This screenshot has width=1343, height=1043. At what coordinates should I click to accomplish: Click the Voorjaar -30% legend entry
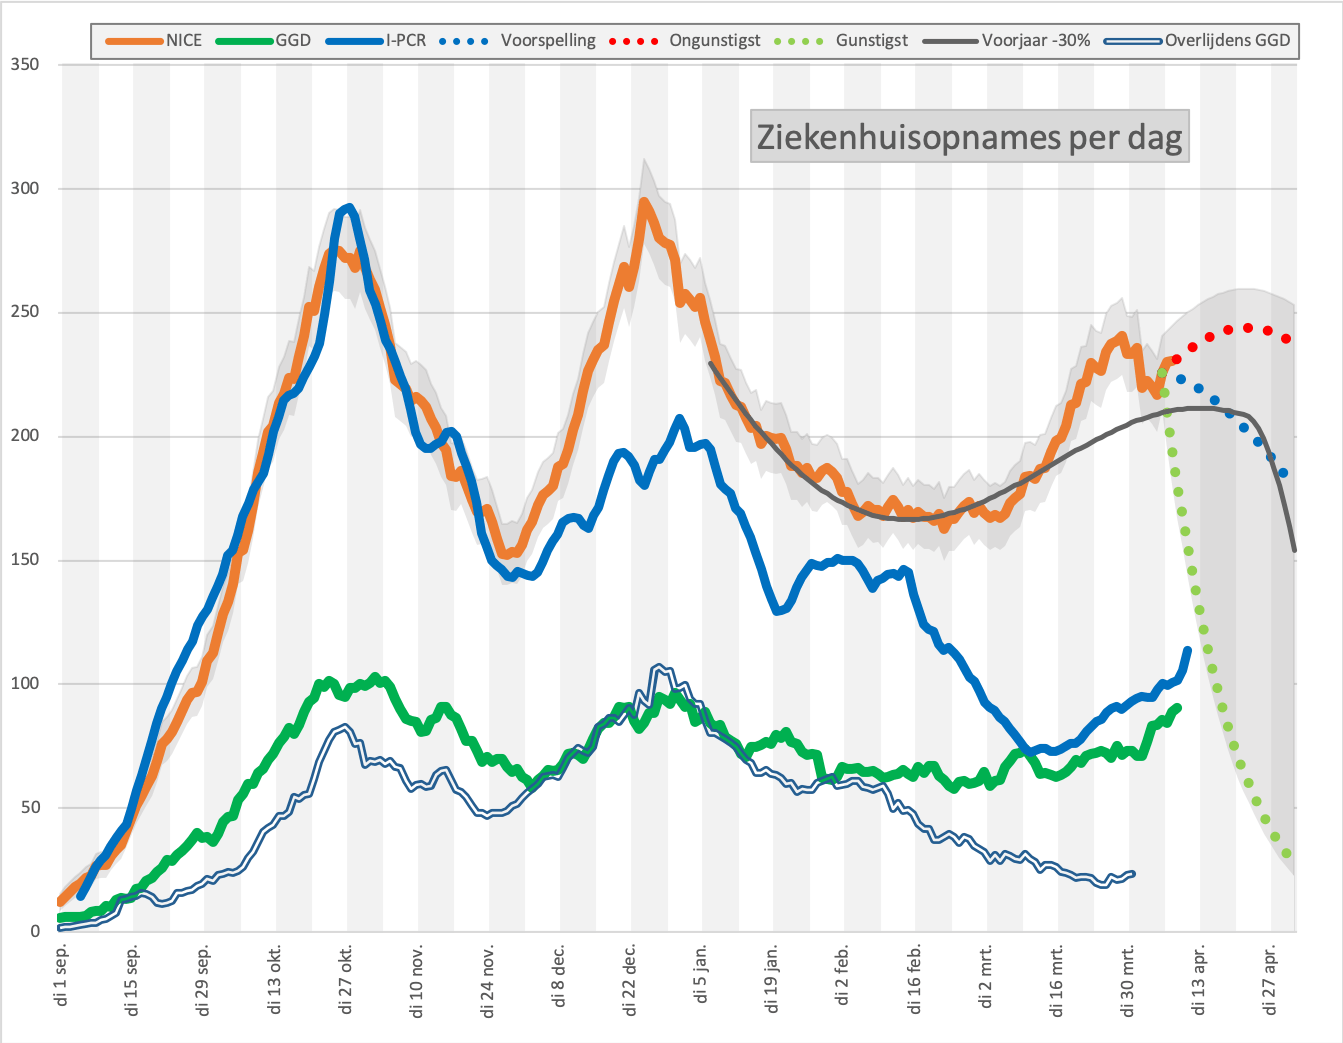[x=1006, y=41]
